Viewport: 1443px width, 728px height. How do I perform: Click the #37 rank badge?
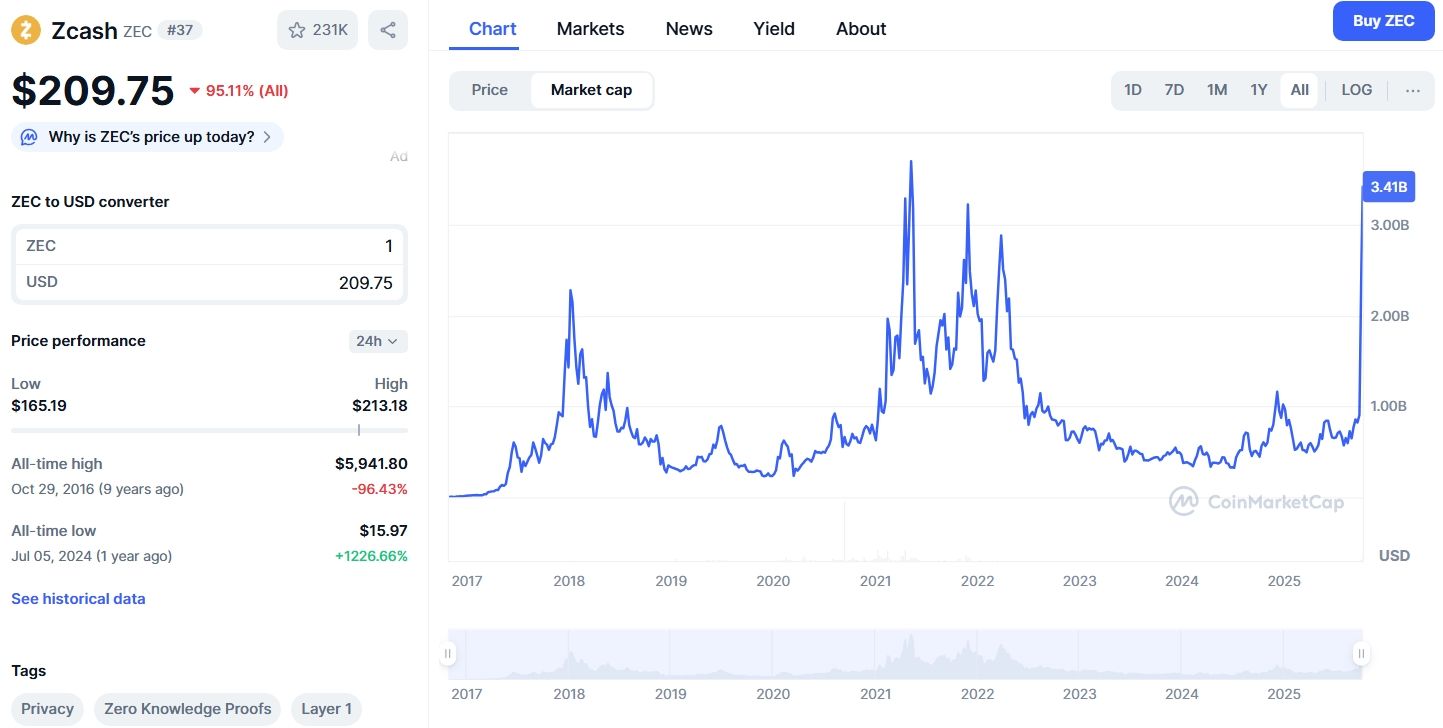(x=180, y=30)
